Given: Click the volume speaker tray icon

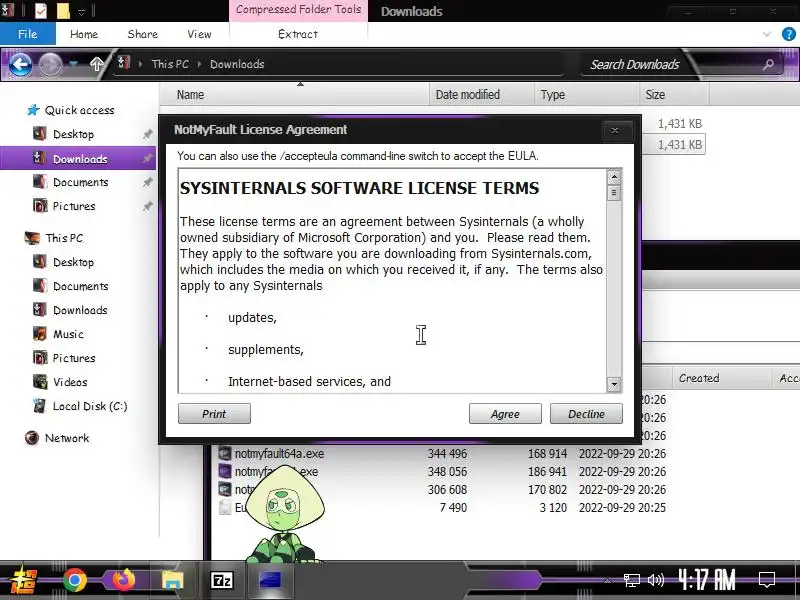Looking at the screenshot, I should (656, 580).
